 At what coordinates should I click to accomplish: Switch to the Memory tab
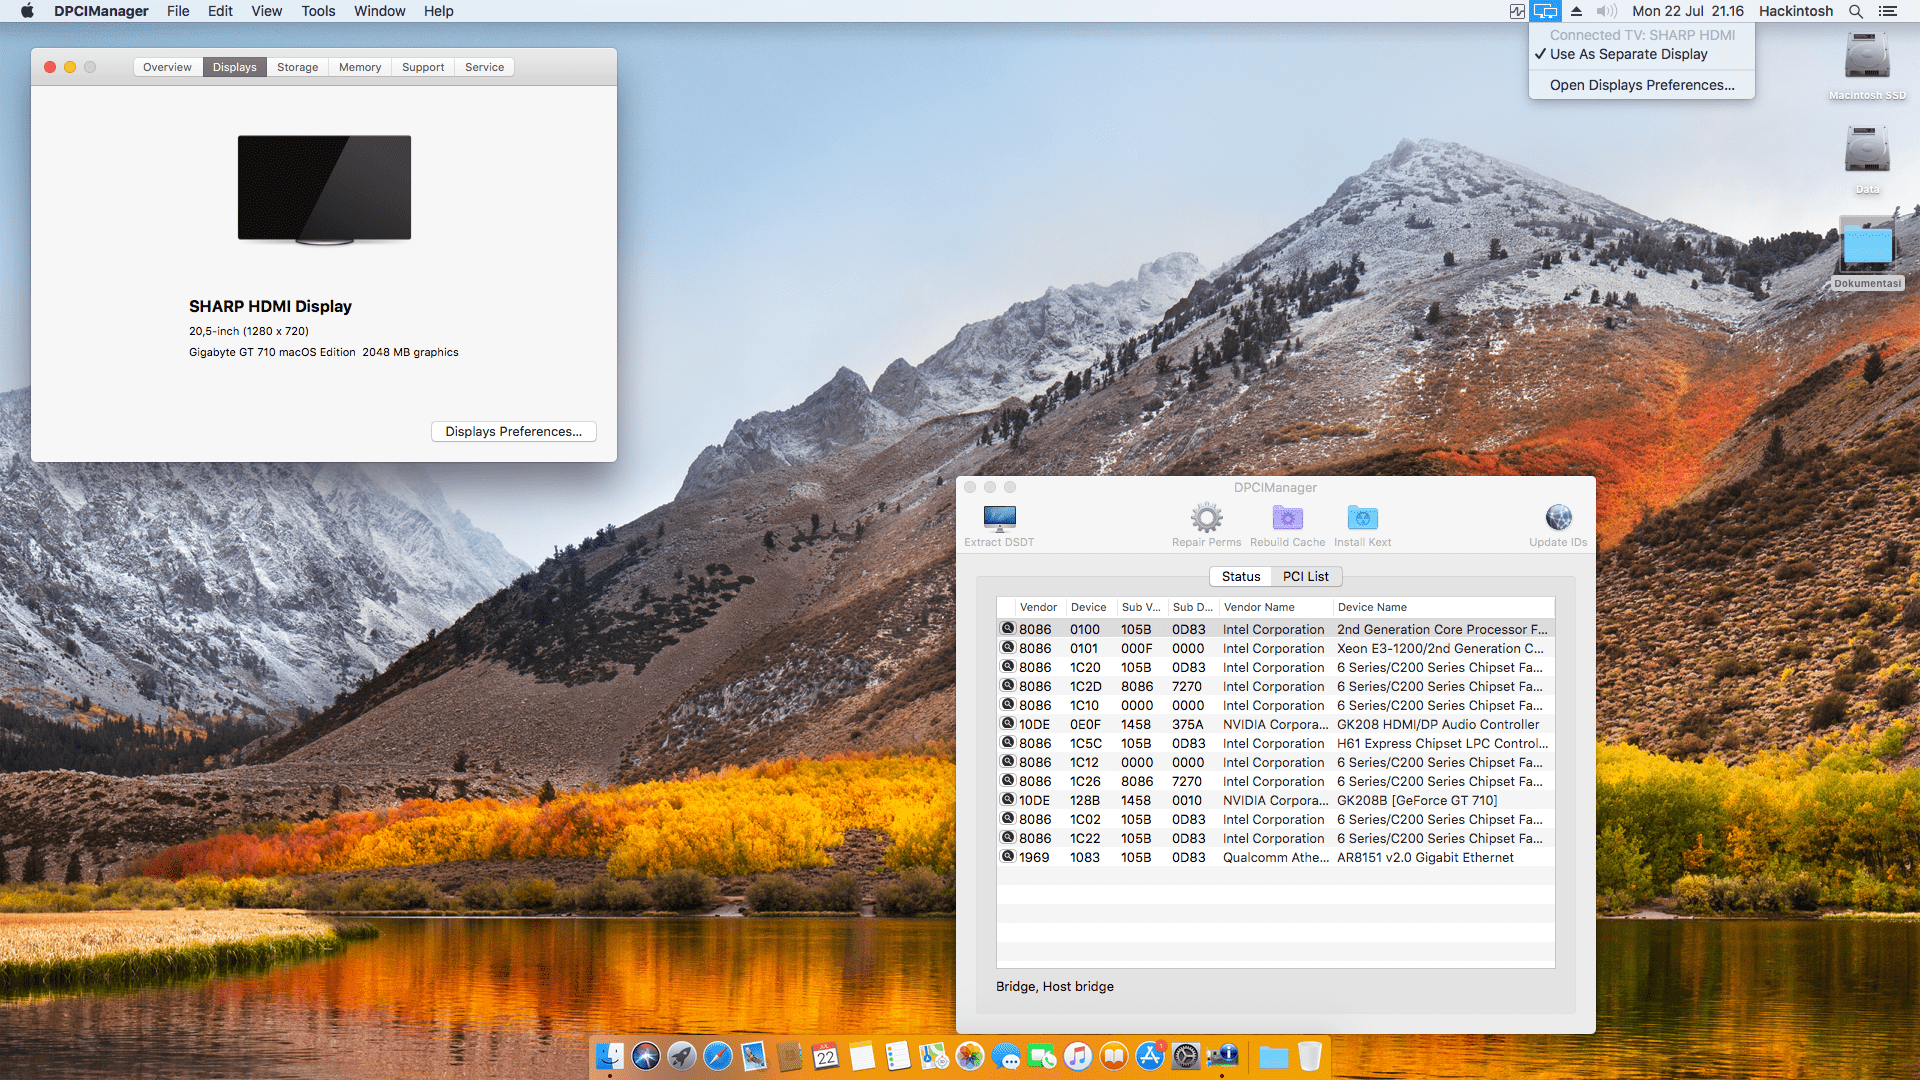360,67
